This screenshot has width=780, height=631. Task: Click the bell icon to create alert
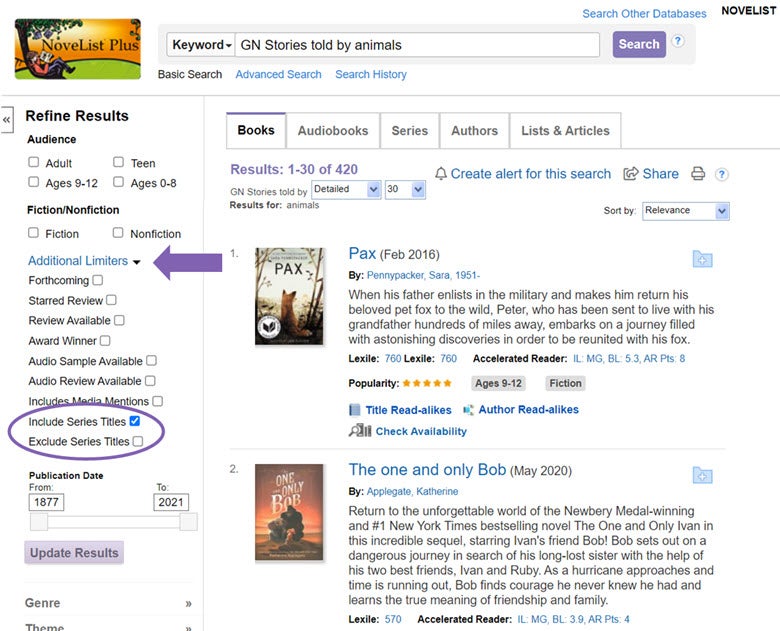[x=441, y=174]
